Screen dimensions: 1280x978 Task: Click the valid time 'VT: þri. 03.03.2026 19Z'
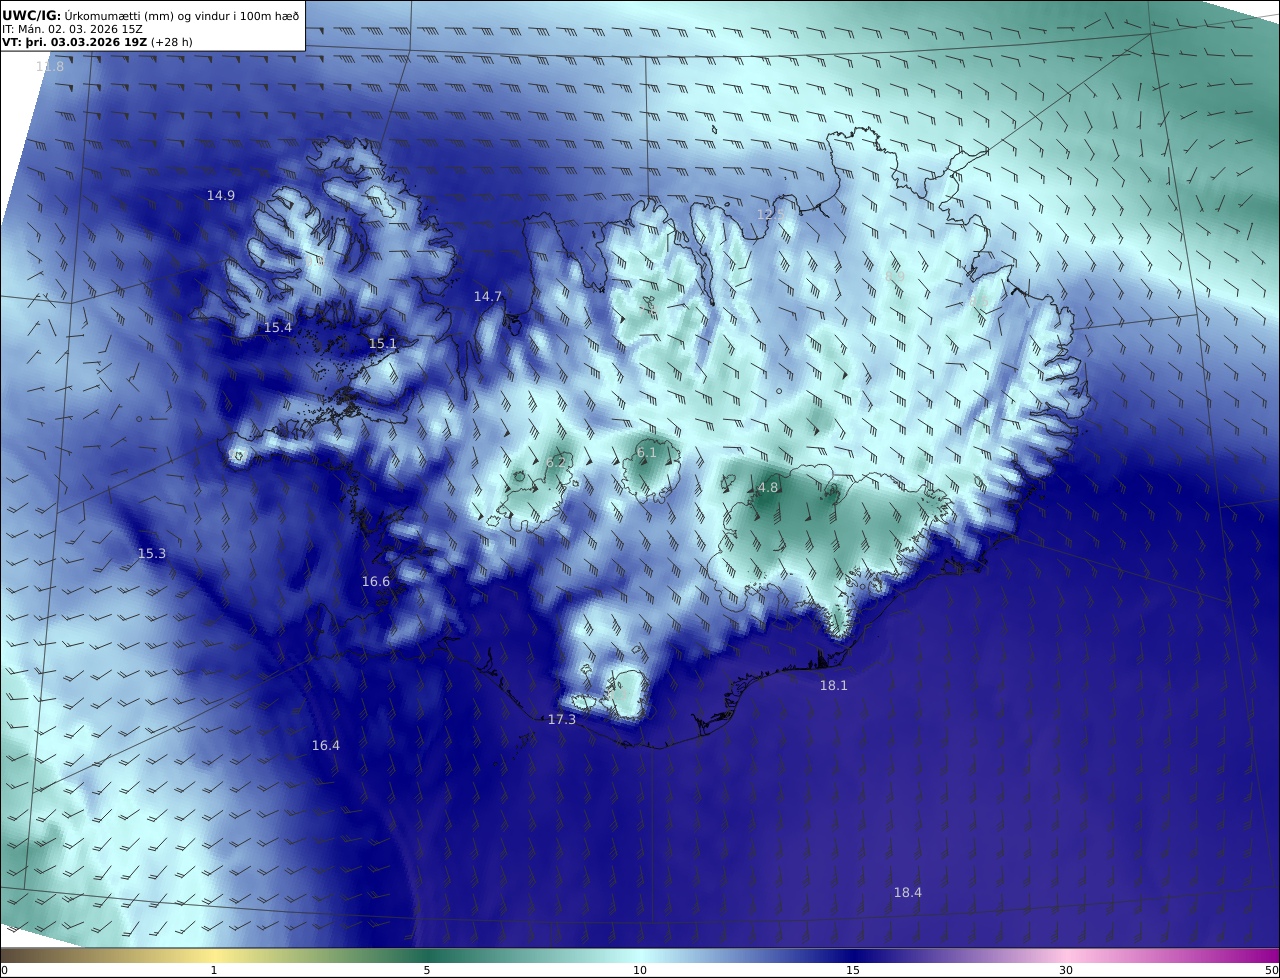point(74,42)
